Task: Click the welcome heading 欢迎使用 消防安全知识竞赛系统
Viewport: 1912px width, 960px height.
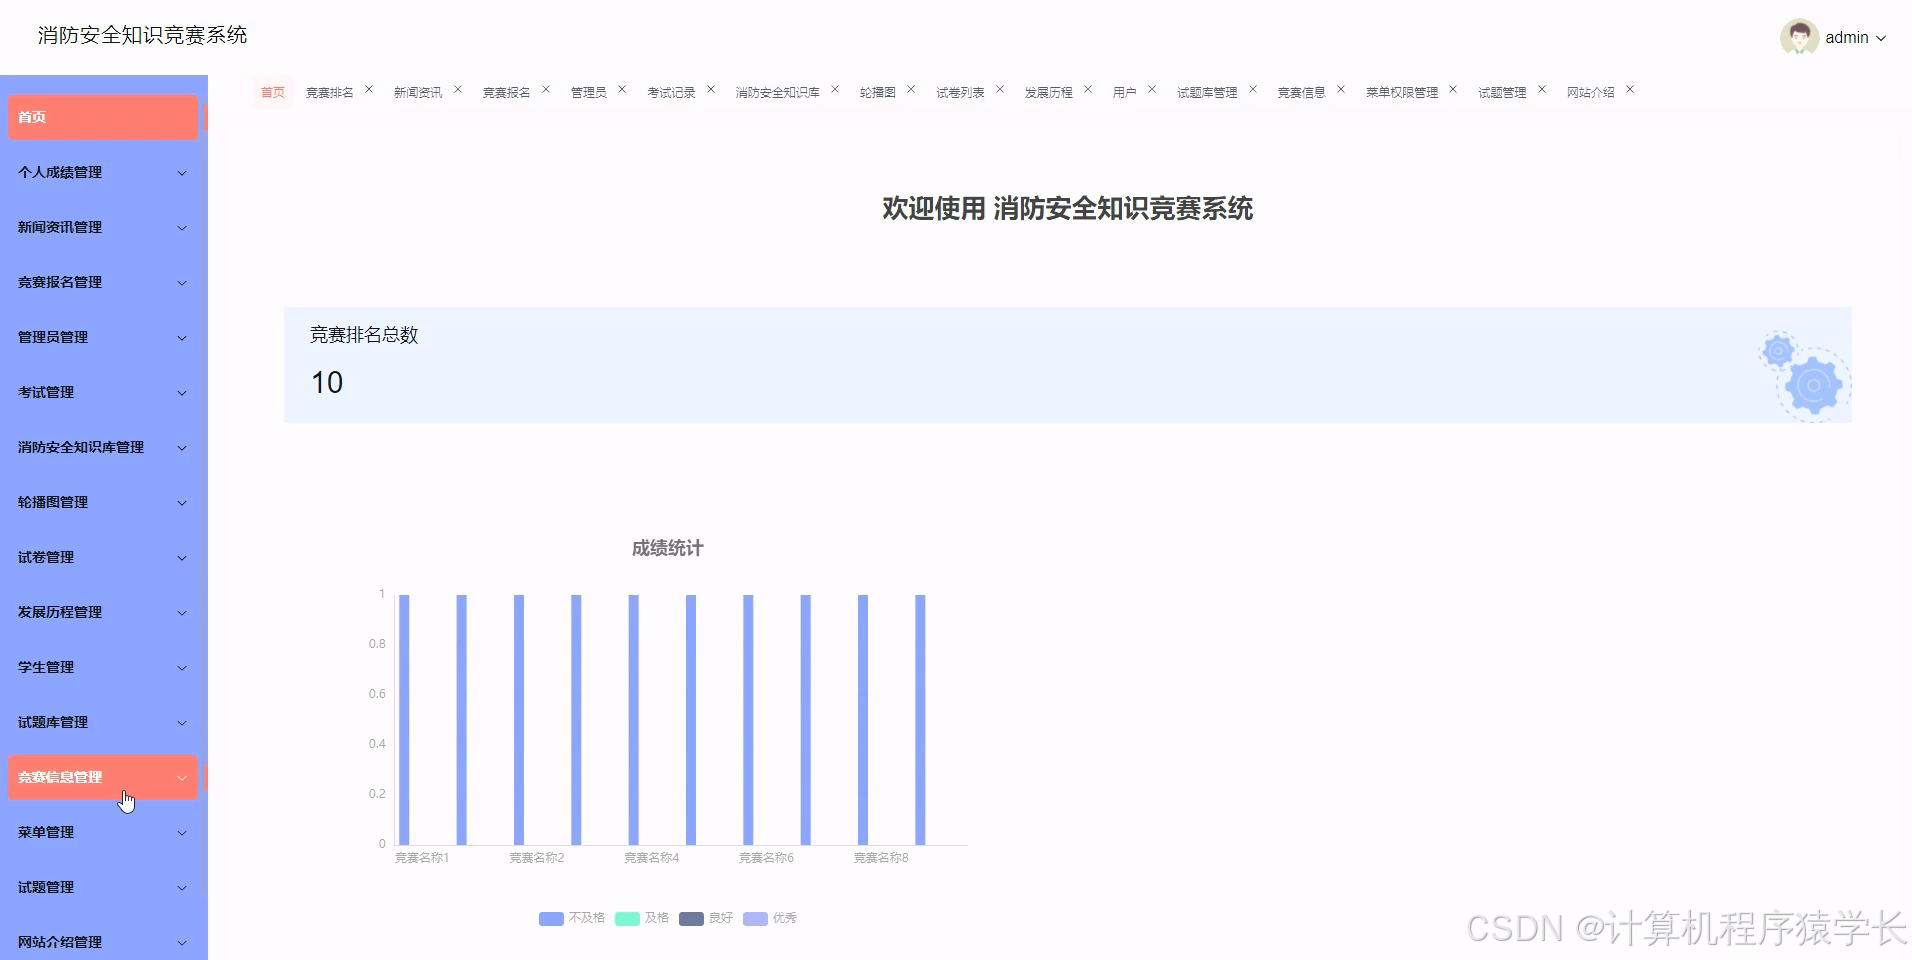Action: coord(1067,208)
